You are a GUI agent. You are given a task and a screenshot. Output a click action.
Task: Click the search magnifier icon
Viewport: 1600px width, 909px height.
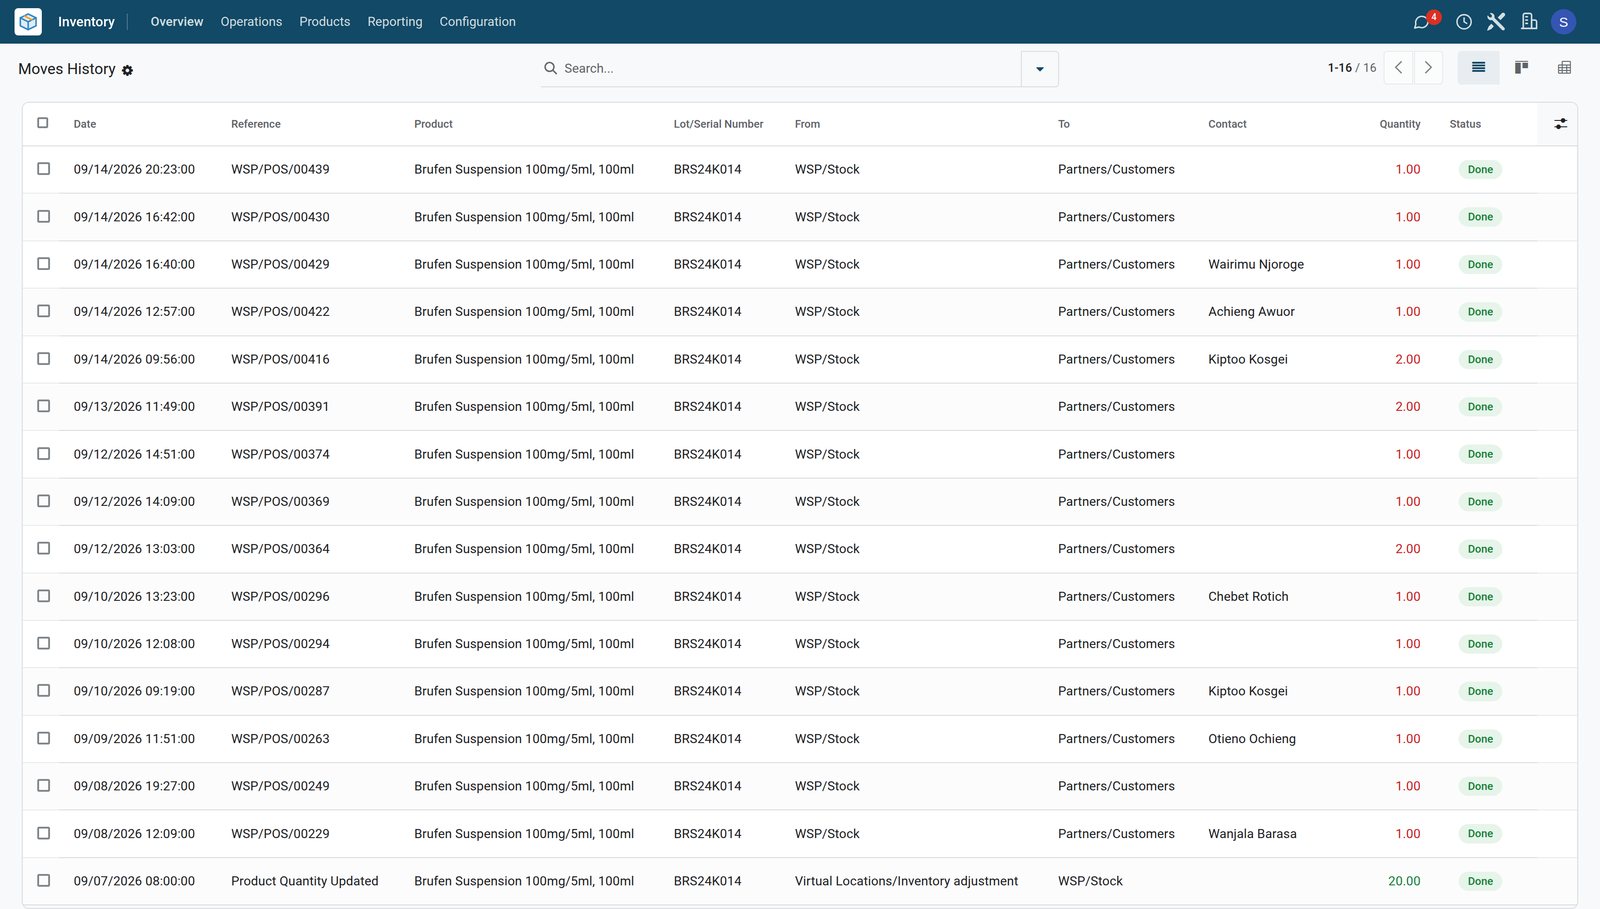[x=550, y=68]
